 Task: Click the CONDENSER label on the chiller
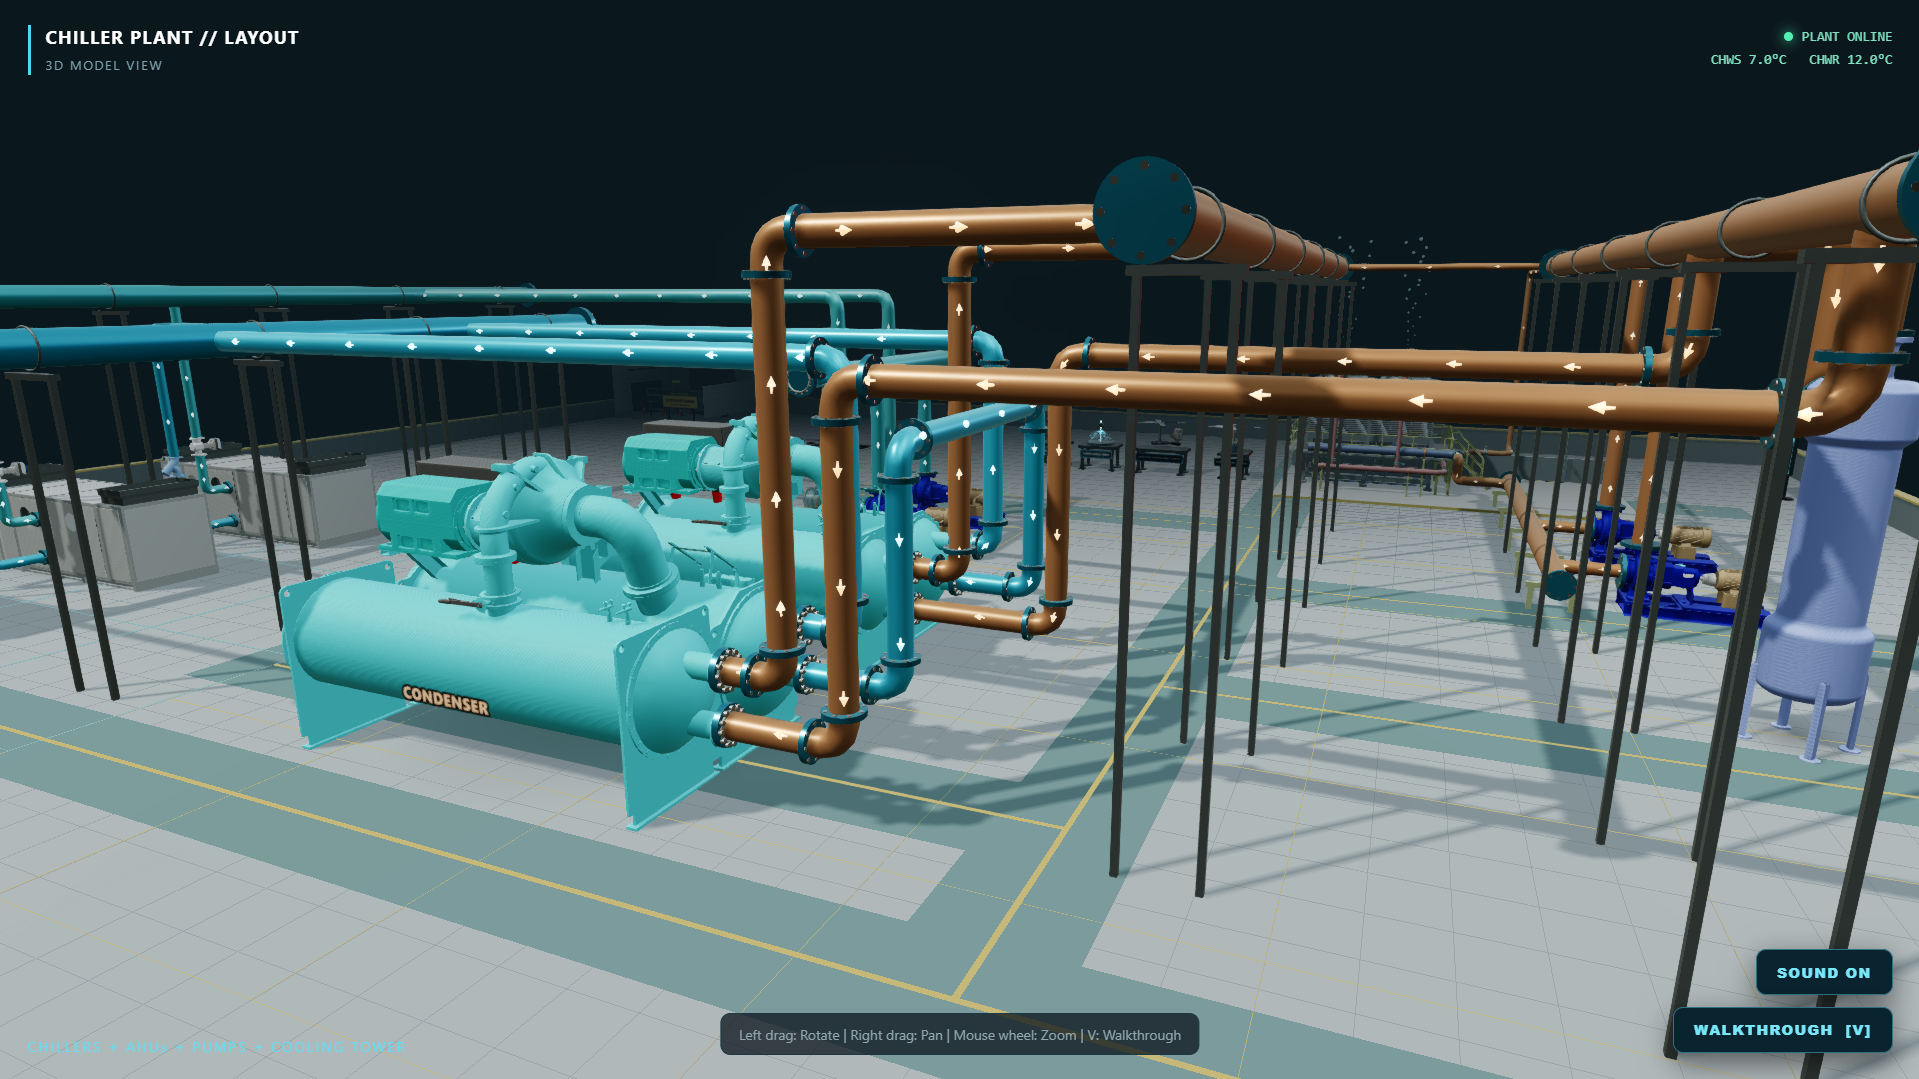coord(445,700)
